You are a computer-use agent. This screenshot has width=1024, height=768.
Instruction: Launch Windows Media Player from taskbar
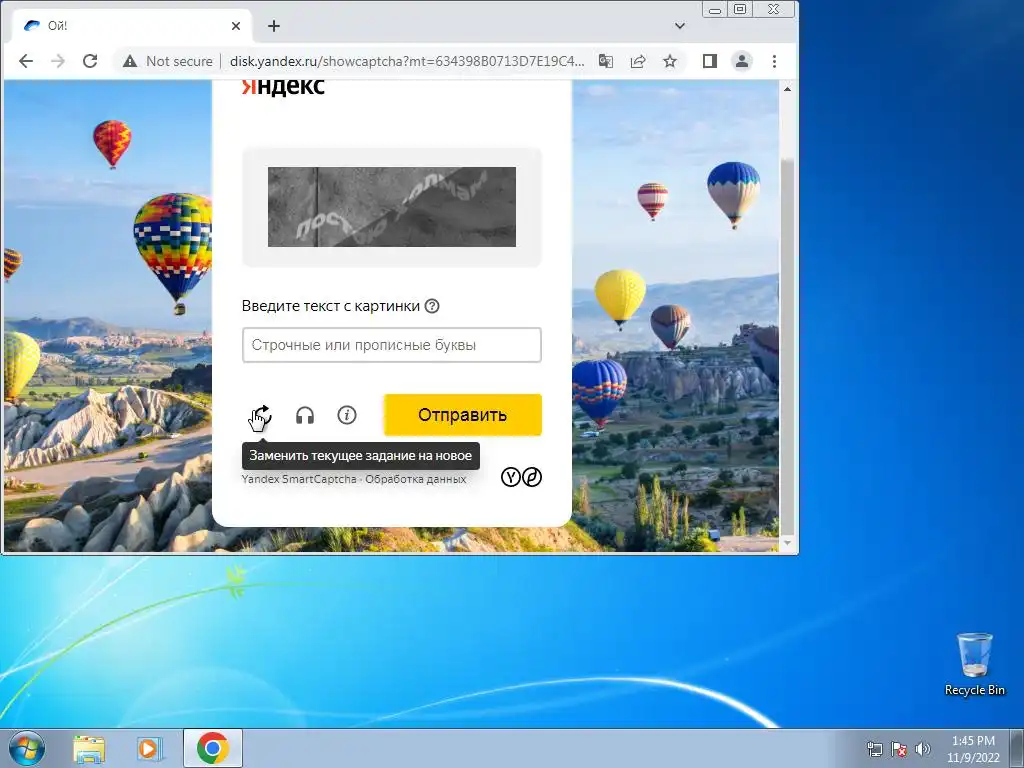[150, 749]
